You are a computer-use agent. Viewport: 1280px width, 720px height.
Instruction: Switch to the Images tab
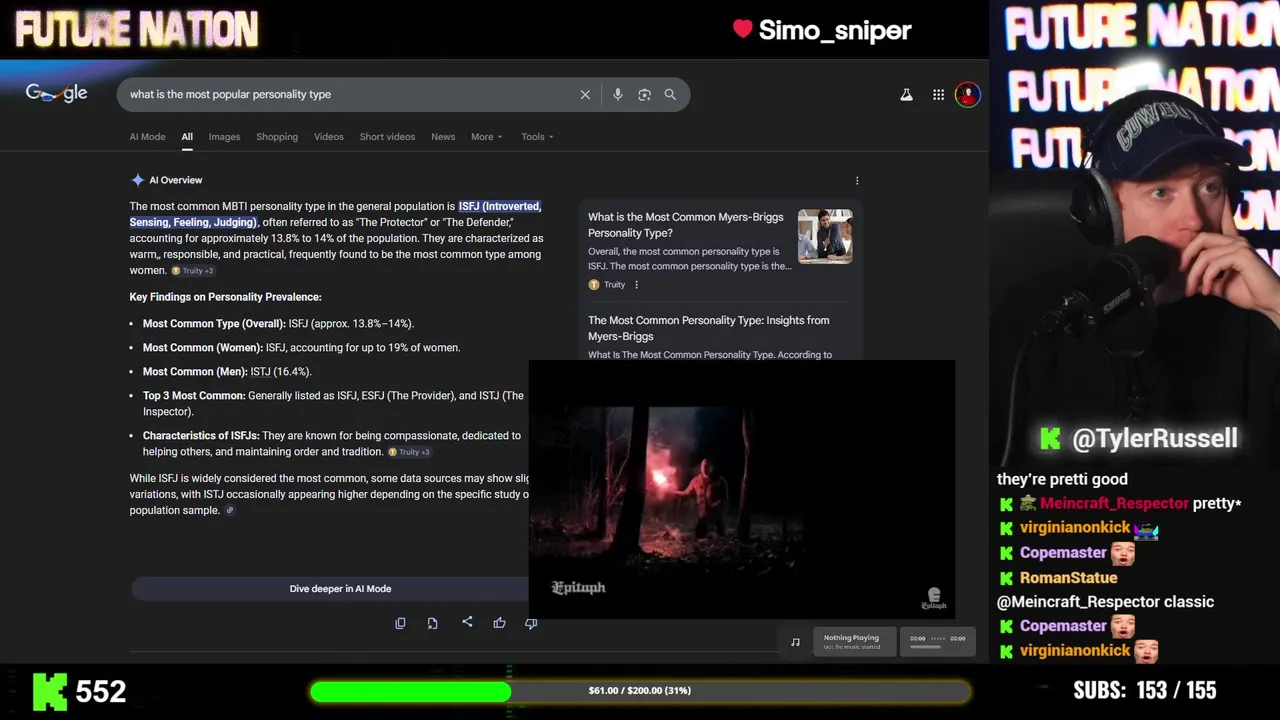tap(224, 137)
